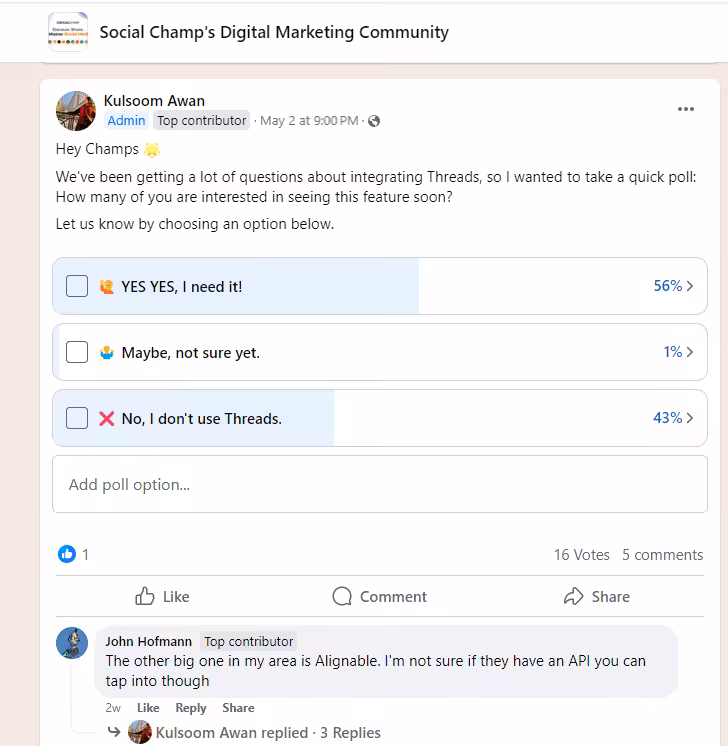The width and height of the screenshot is (728, 746).
Task: Click the Admin badge
Action: [x=126, y=120]
